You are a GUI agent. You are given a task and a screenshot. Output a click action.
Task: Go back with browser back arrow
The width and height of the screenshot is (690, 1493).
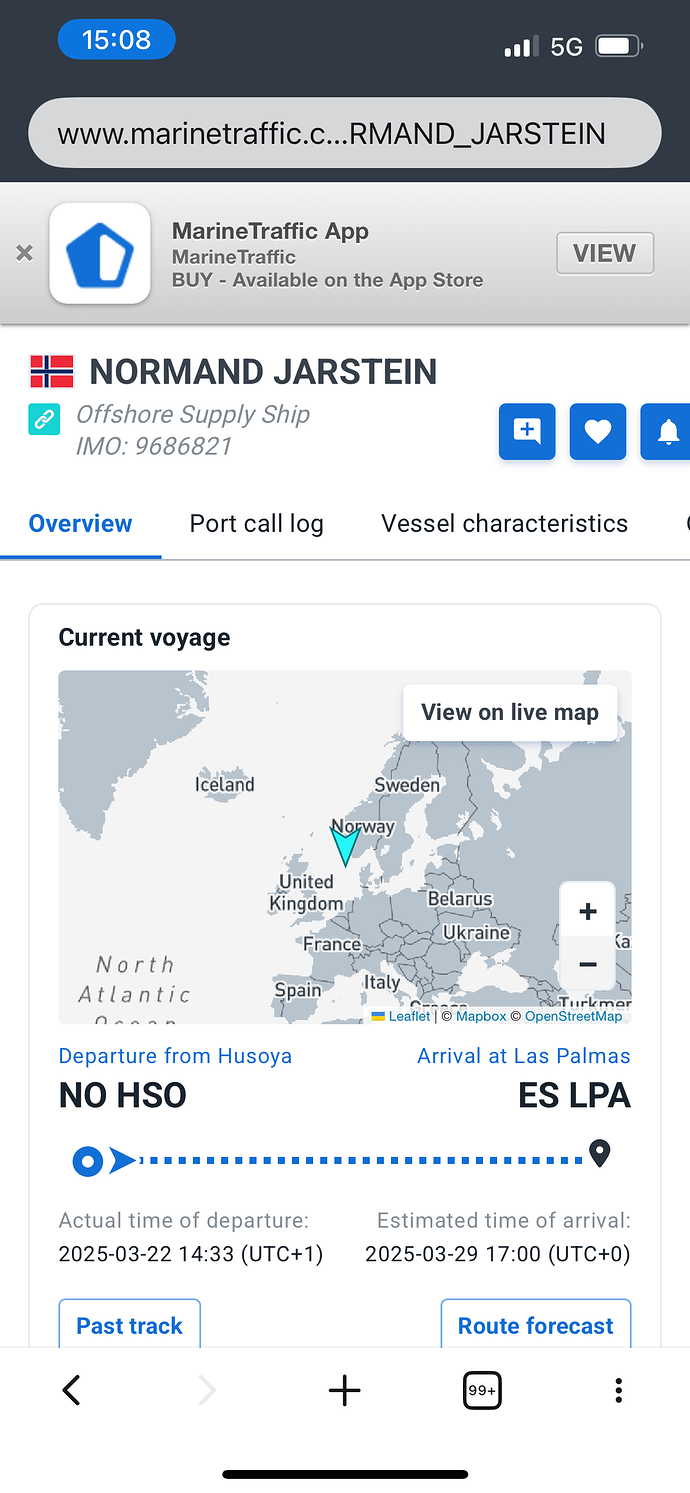click(x=71, y=1390)
